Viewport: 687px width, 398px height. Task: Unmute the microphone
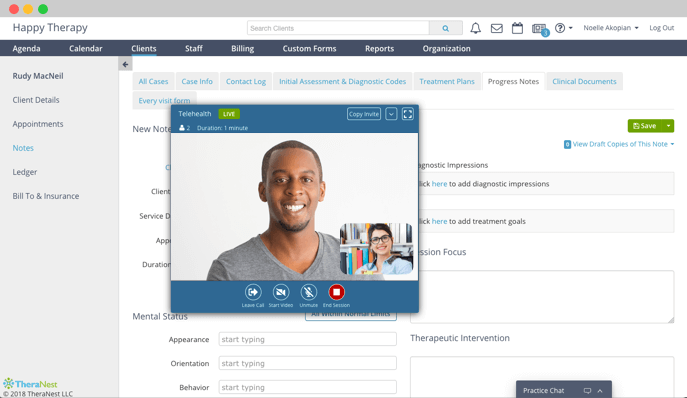[308, 292]
